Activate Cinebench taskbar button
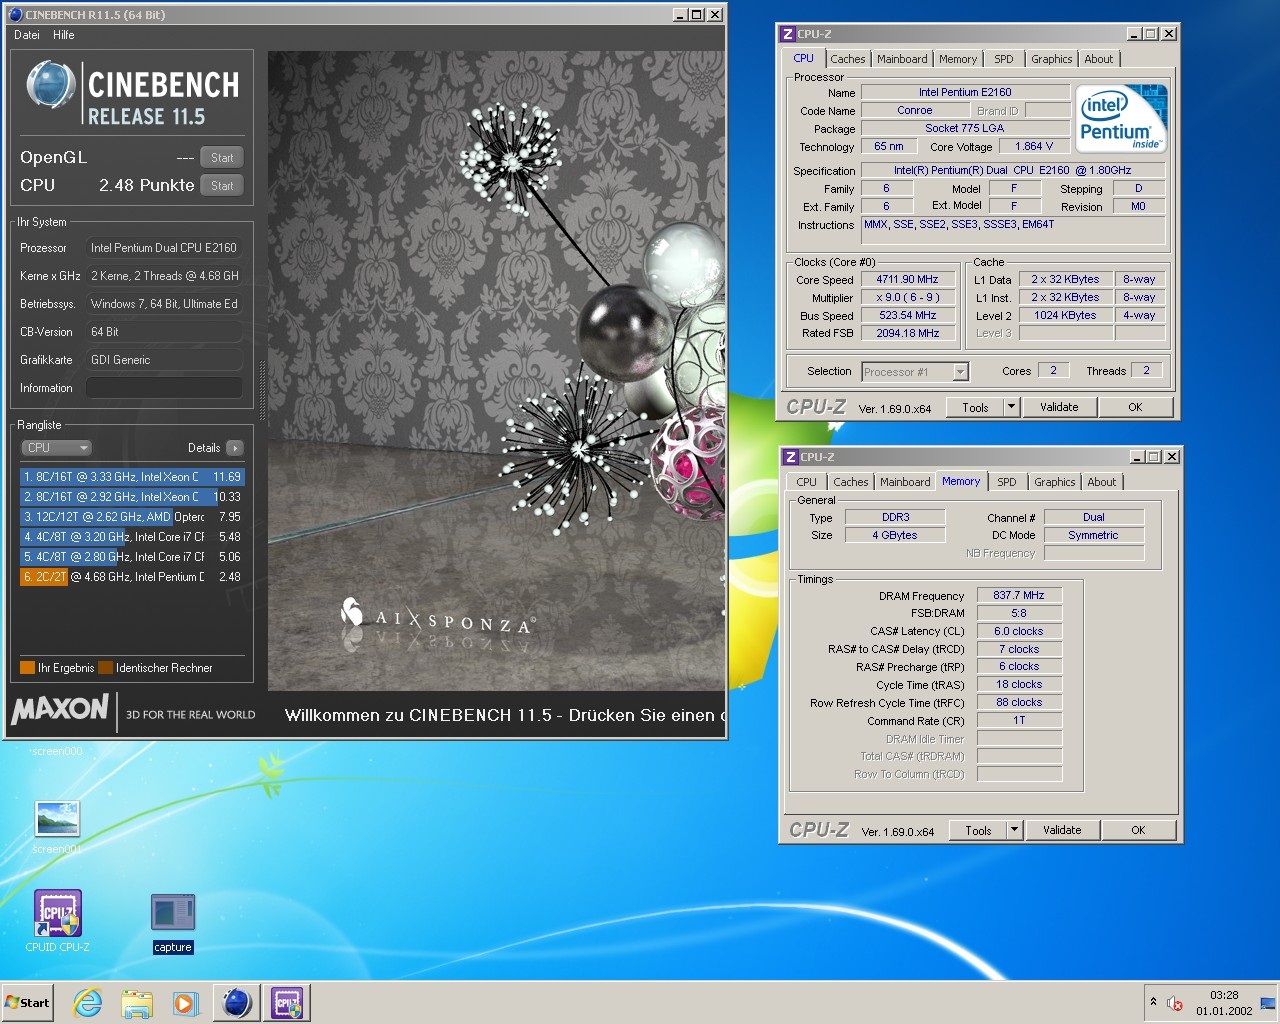 (237, 1003)
